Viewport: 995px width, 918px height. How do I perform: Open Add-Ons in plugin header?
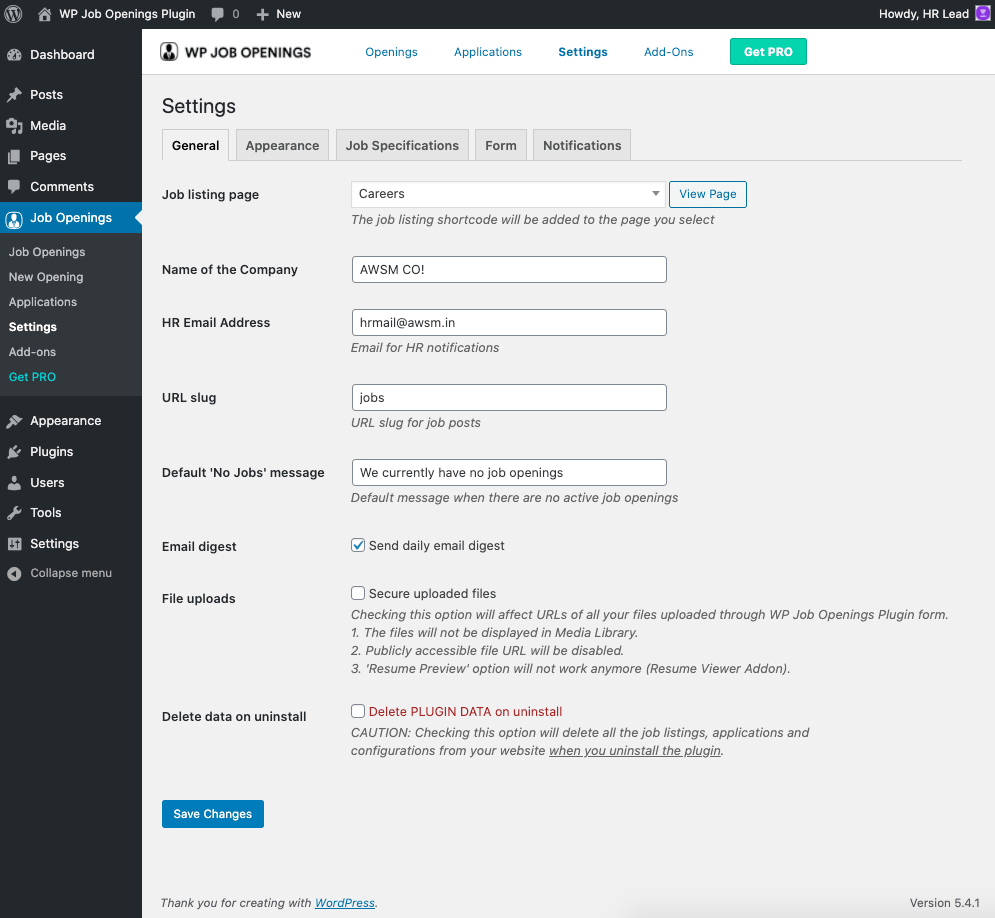point(669,52)
